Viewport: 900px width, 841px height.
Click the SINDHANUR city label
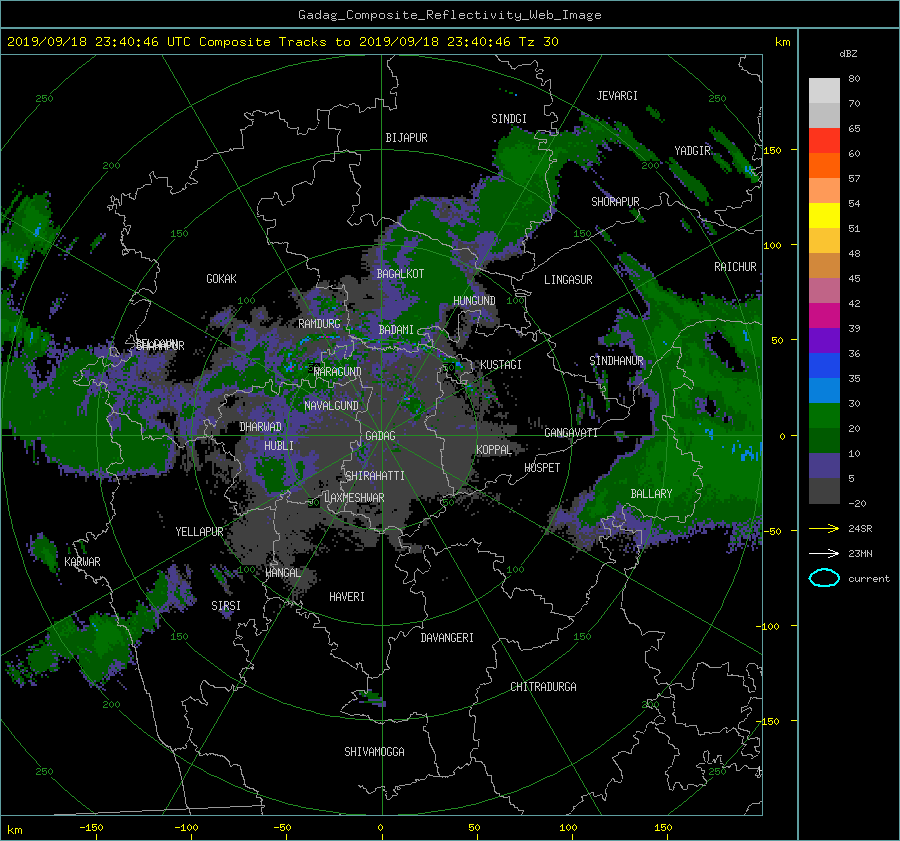[616, 361]
